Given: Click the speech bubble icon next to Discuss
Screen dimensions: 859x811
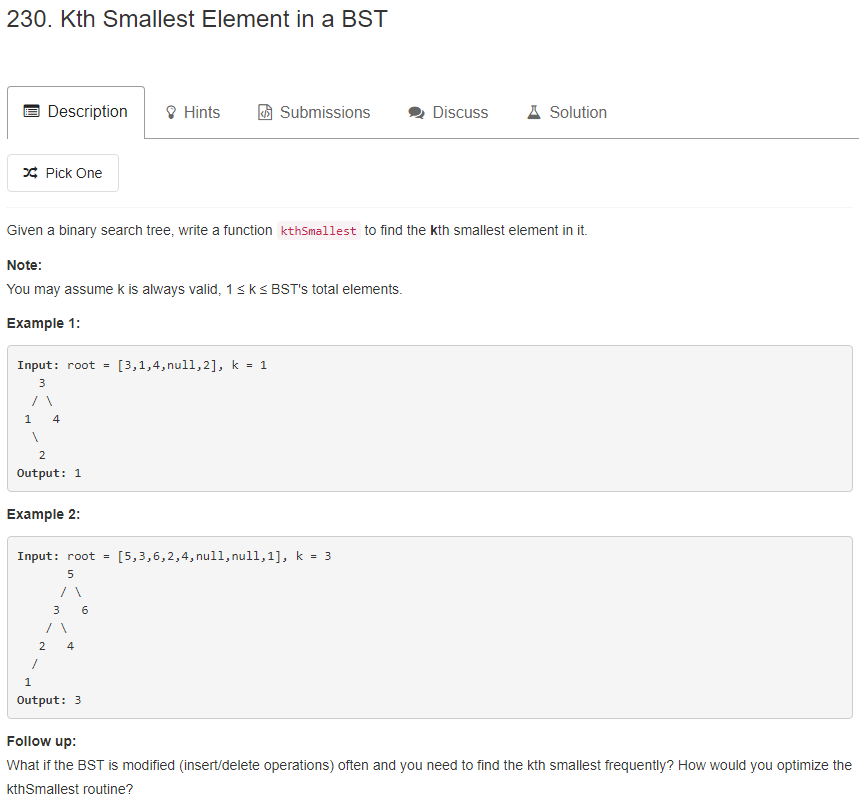Looking at the screenshot, I should 415,112.
